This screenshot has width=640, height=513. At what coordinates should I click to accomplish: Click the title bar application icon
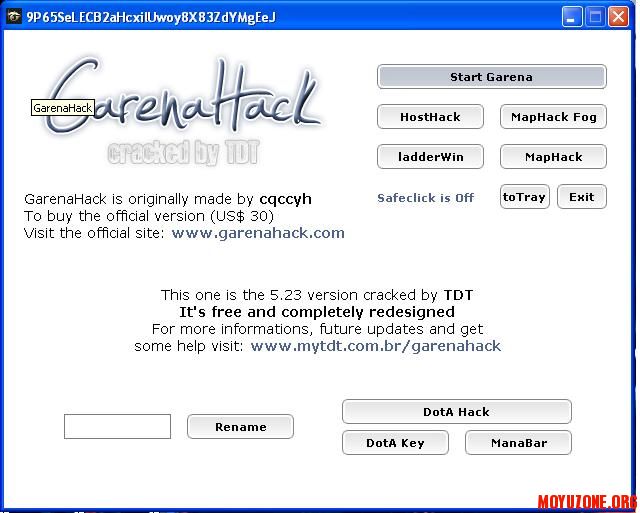coord(14,17)
